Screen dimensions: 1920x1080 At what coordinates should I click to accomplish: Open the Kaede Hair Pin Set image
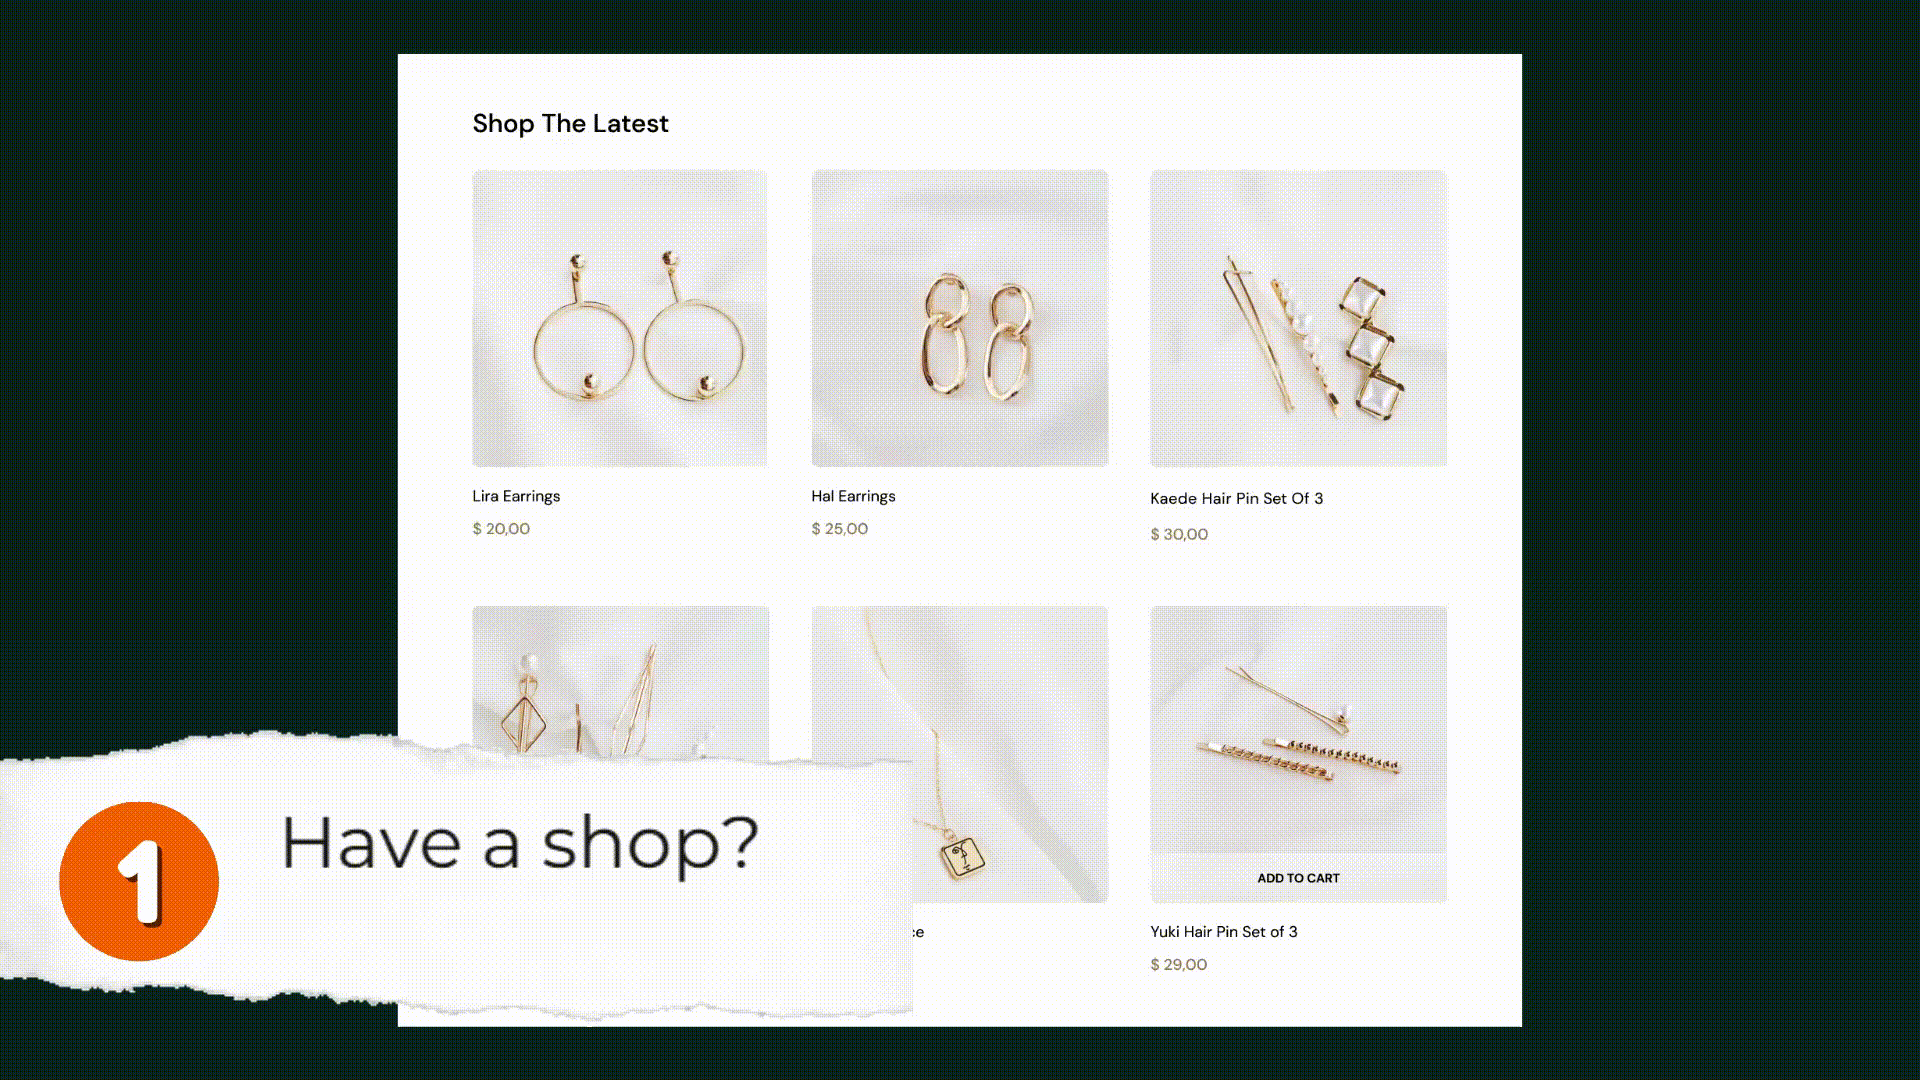click(x=1298, y=318)
